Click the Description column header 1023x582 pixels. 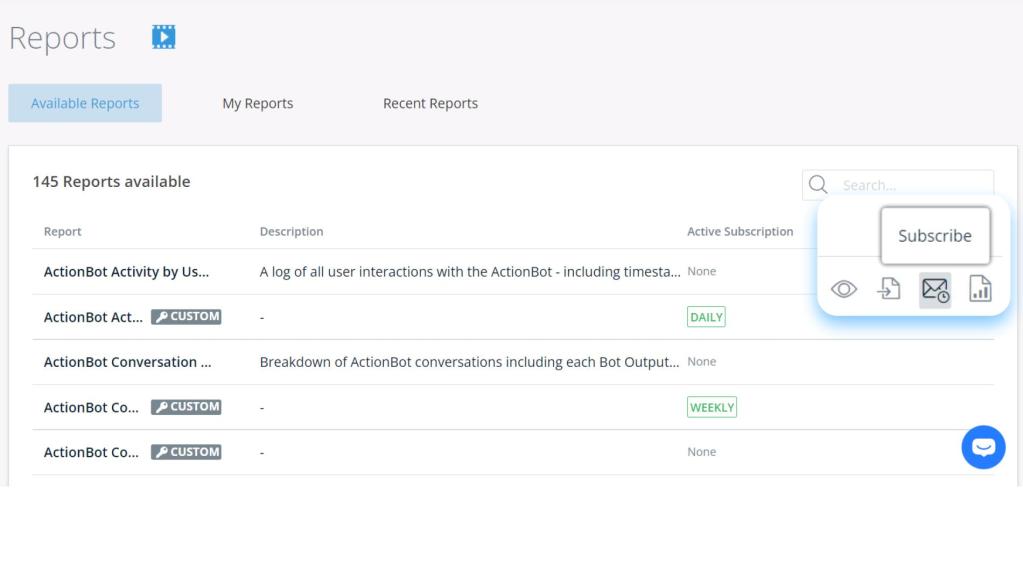(291, 231)
